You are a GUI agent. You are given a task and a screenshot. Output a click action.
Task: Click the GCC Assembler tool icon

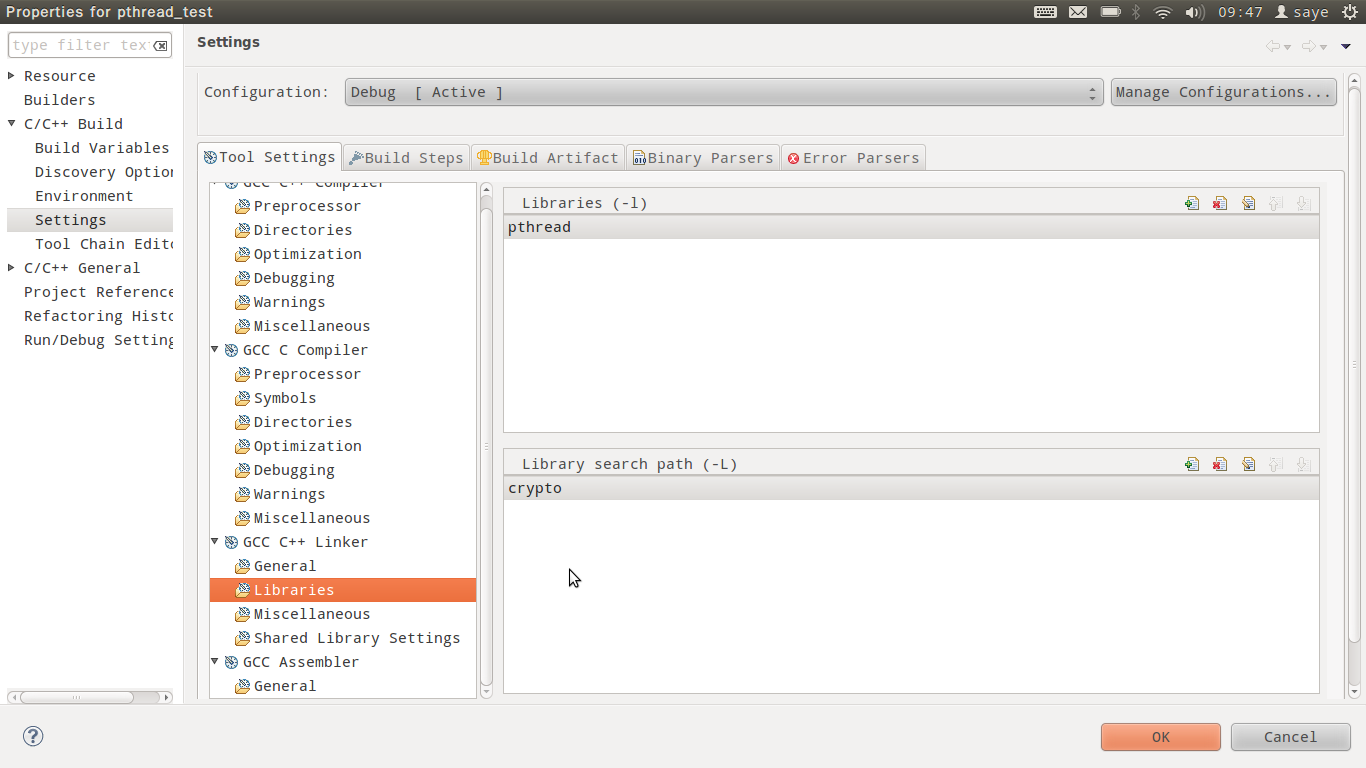click(x=232, y=662)
